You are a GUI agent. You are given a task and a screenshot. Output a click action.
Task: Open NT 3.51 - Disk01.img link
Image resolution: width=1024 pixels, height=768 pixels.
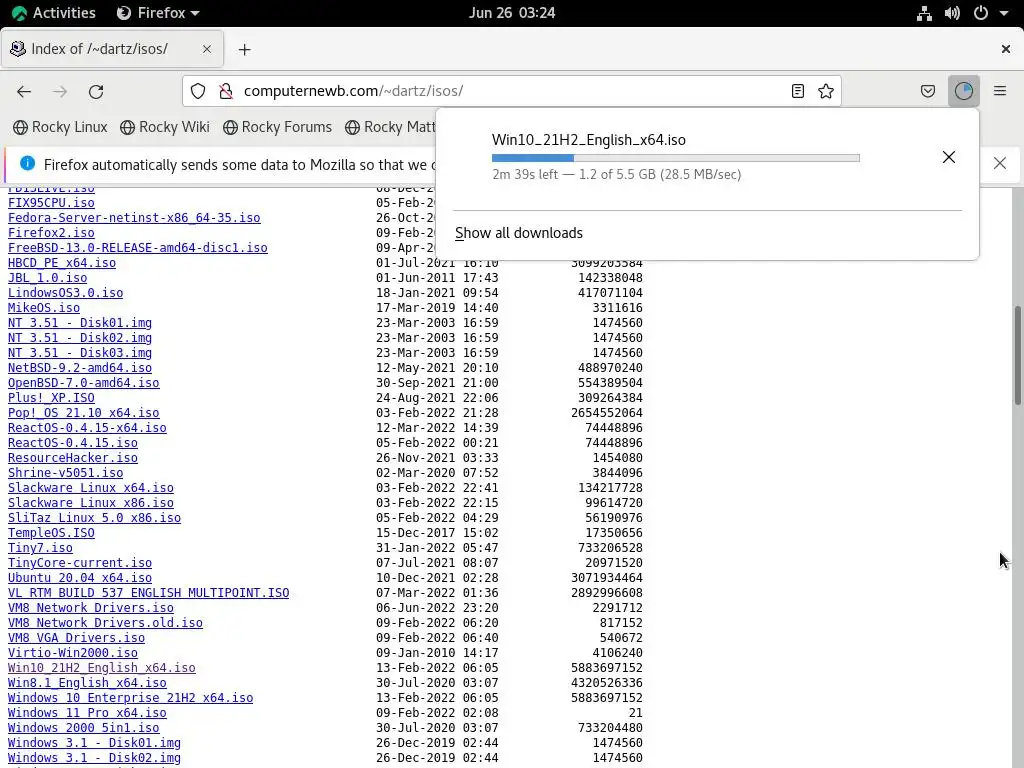pos(80,323)
